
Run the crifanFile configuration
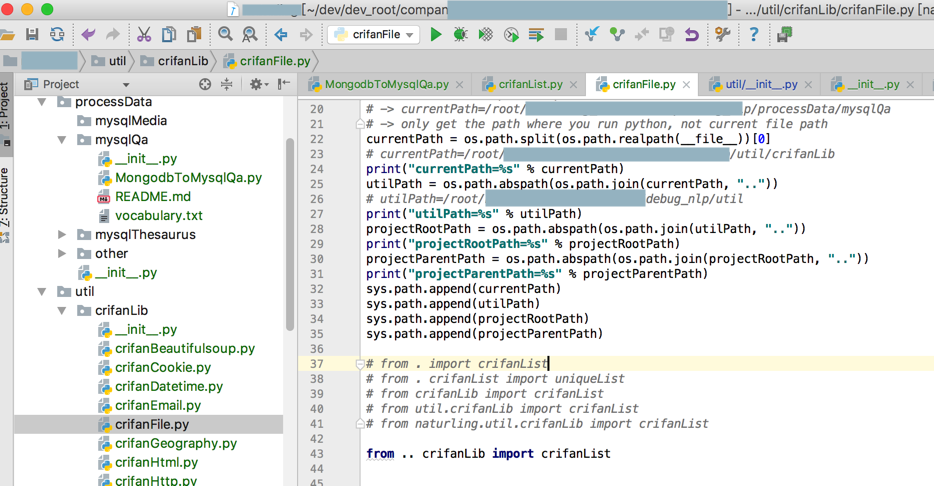point(435,34)
